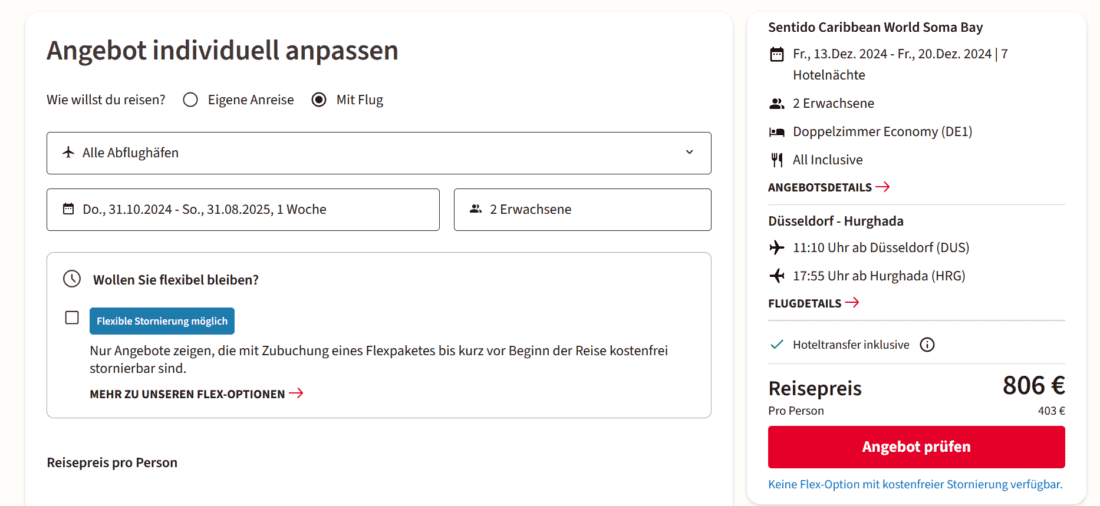Viewport: 1100px width, 506px height.
Task: Click the Flexible Stornierung möglich badge
Action: pyautogui.click(x=162, y=321)
